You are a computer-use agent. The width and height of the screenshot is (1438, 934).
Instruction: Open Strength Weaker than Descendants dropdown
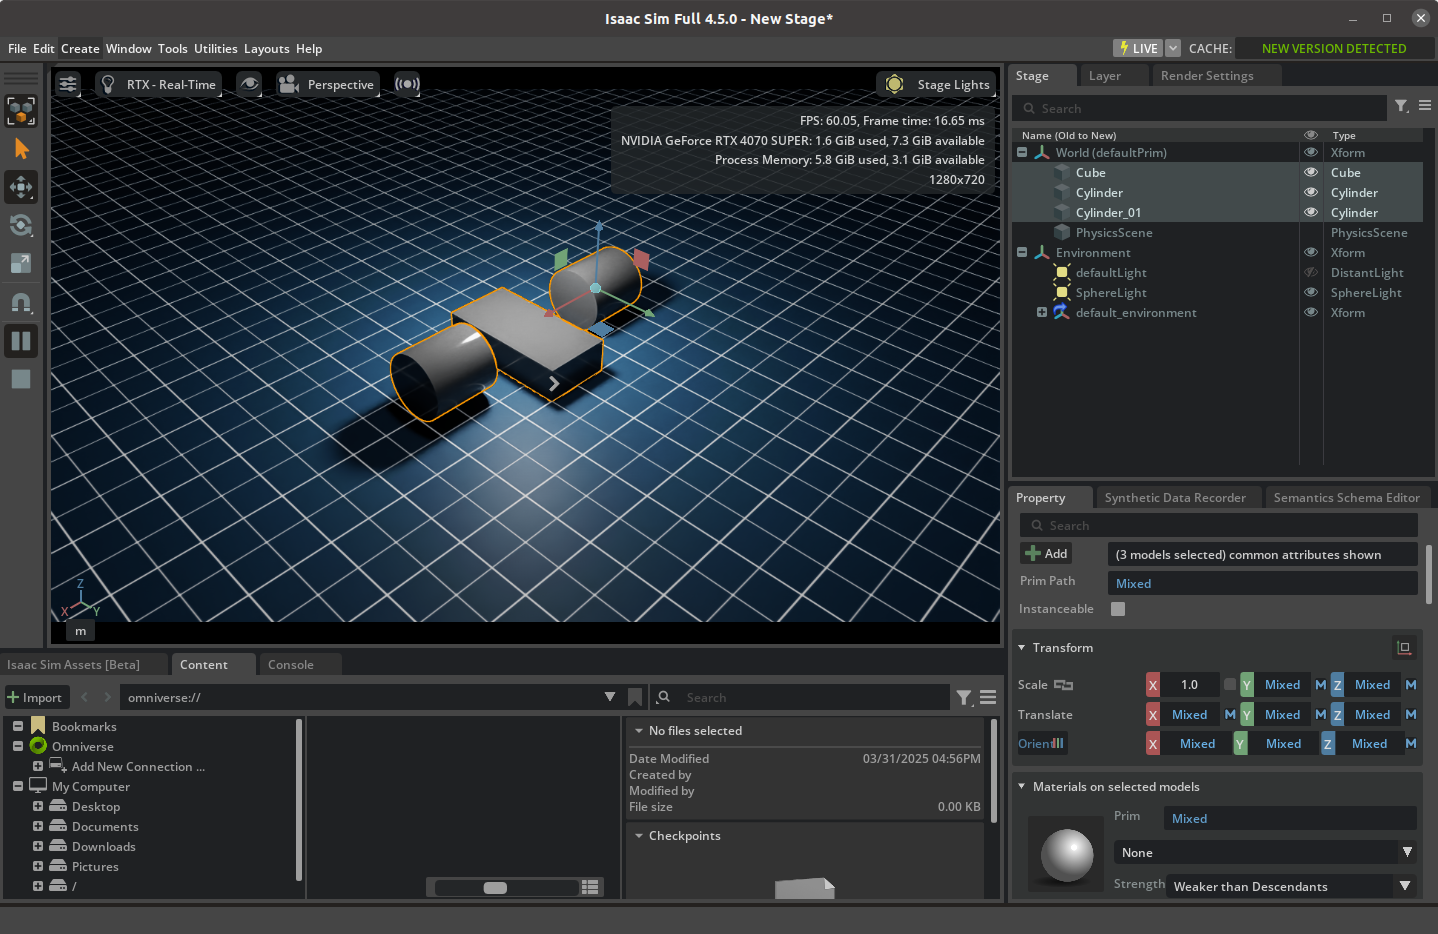tap(1291, 886)
